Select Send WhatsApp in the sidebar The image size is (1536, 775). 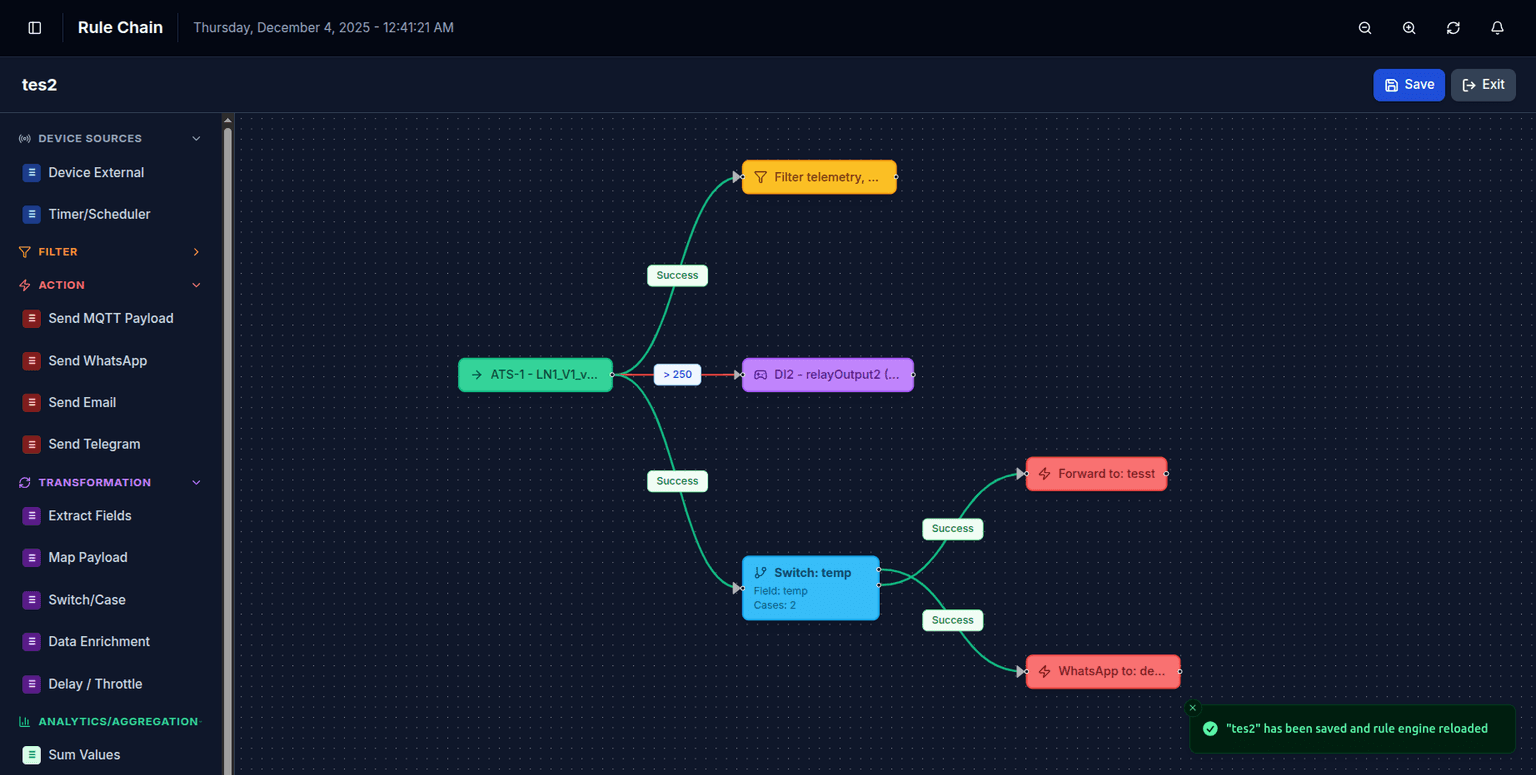tap(97, 360)
